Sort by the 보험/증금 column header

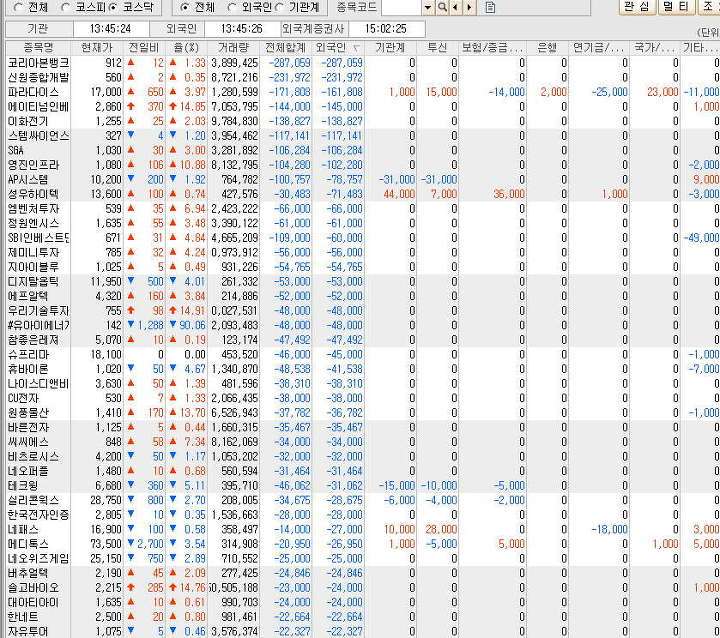point(492,47)
